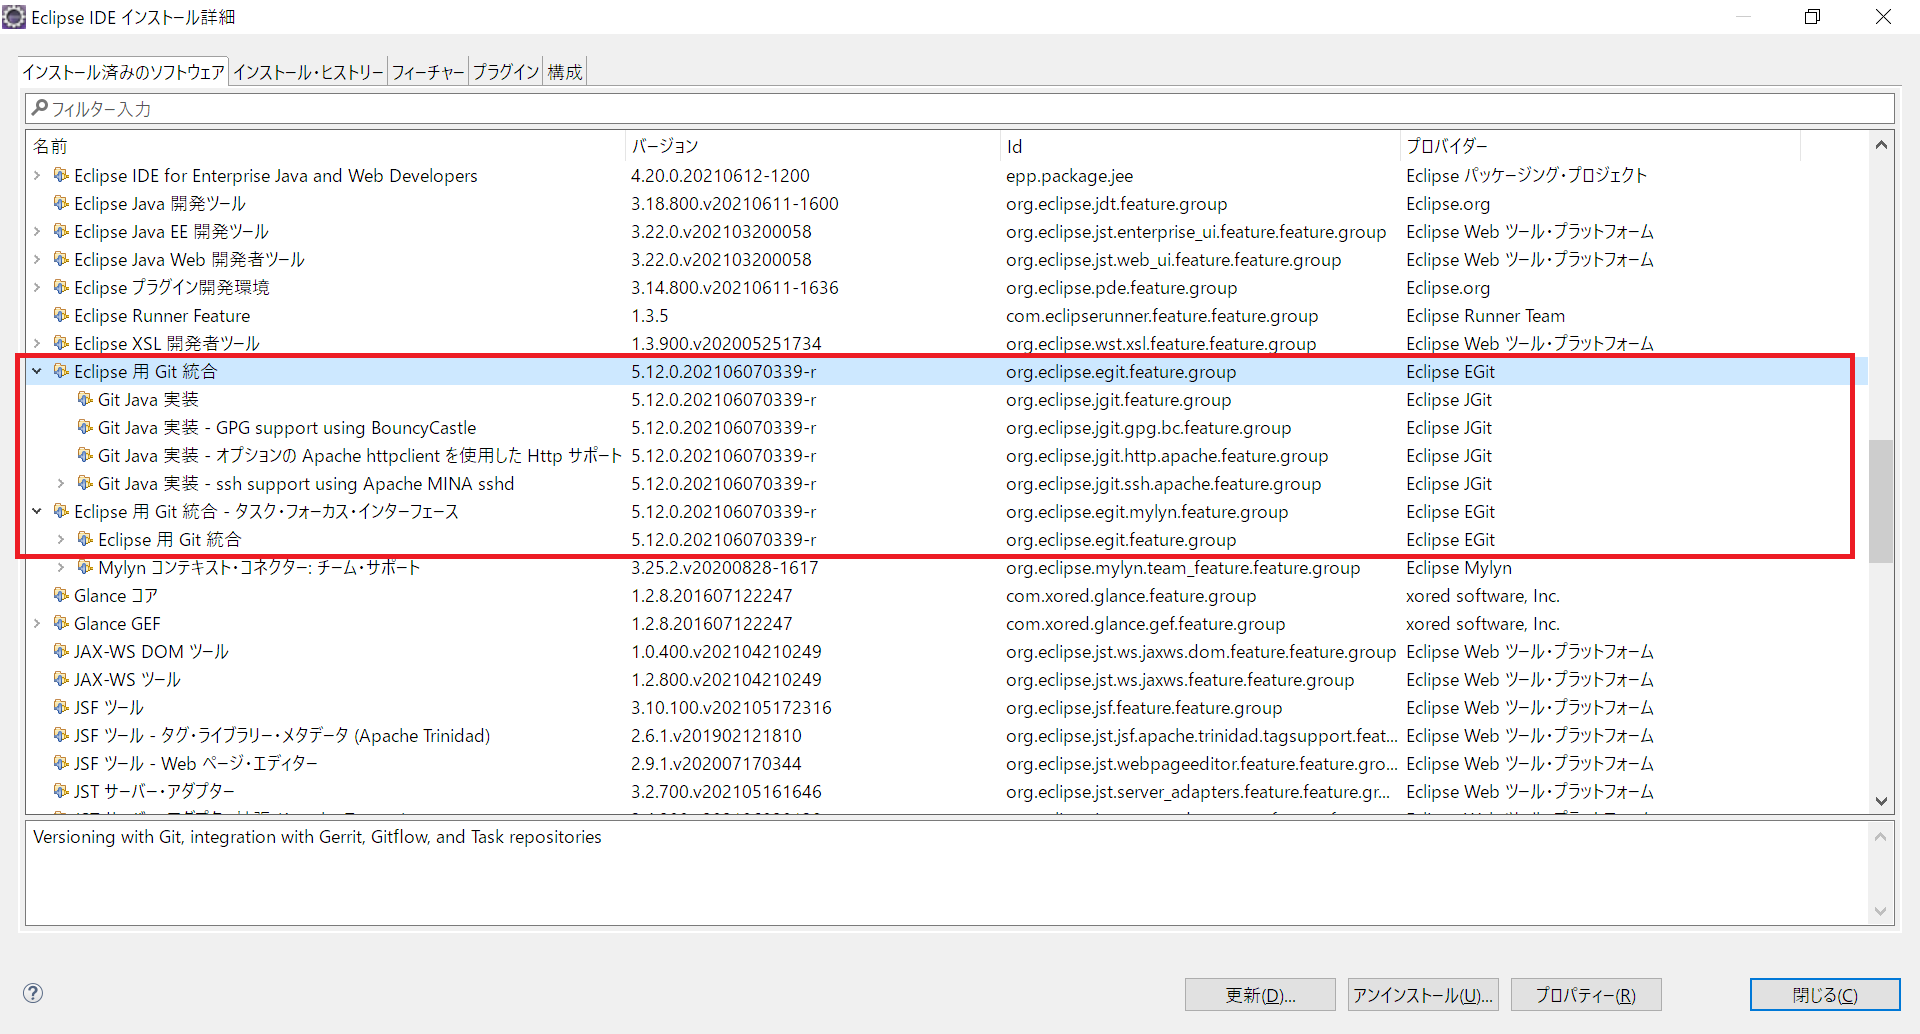1920x1034 pixels.
Task: Switch to the プラグイン tab
Action: coord(505,71)
